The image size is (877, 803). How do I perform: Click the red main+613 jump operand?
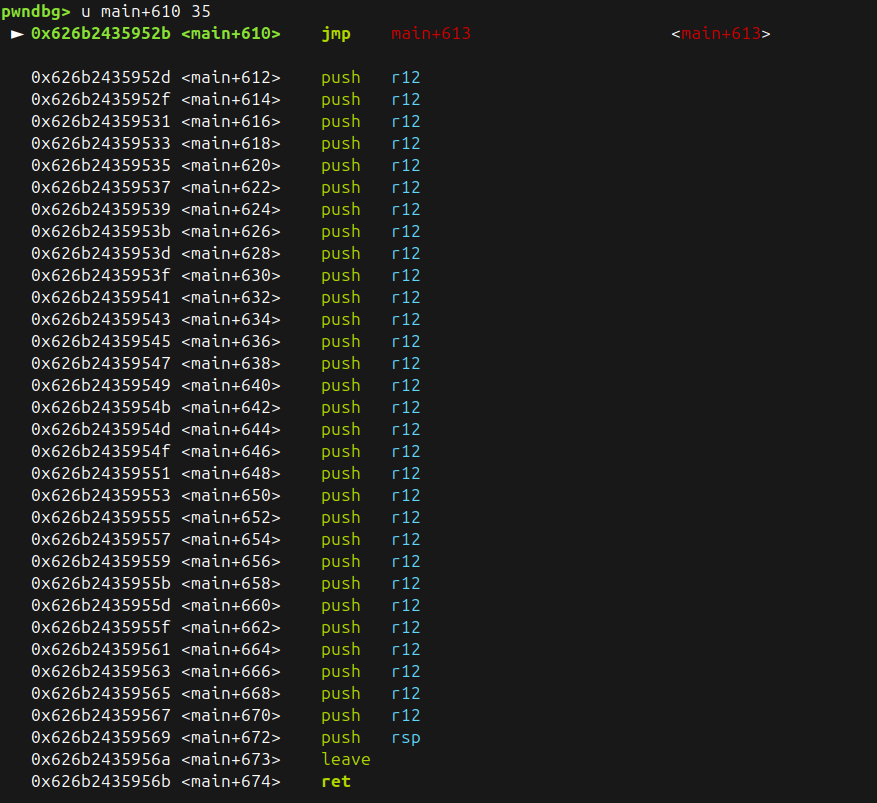click(x=430, y=34)
